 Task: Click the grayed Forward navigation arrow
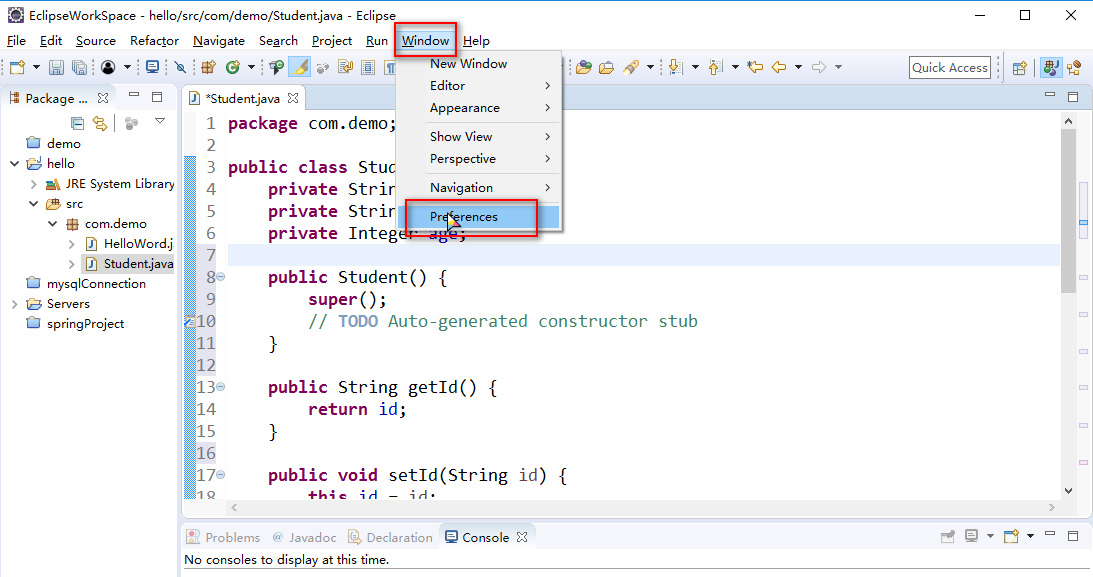(820, 67)
